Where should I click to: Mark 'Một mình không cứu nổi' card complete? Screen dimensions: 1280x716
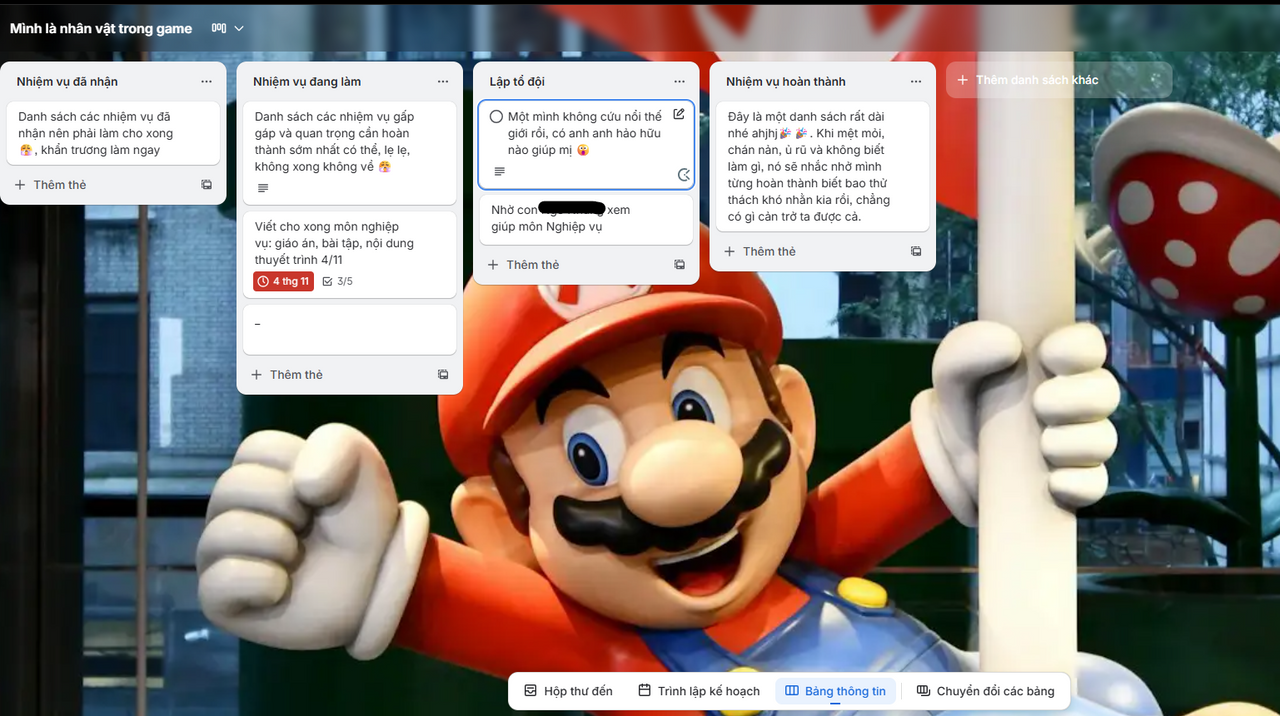click(496, 117)
